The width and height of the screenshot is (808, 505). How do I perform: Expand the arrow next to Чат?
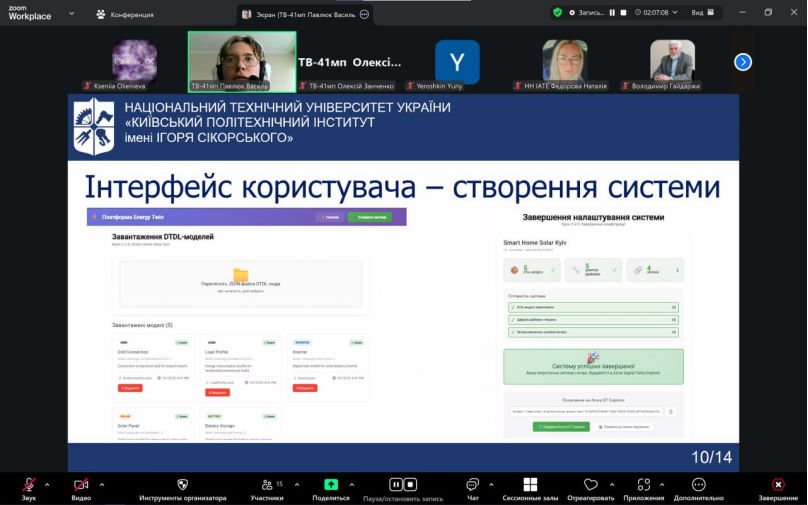tap(491, 484)
